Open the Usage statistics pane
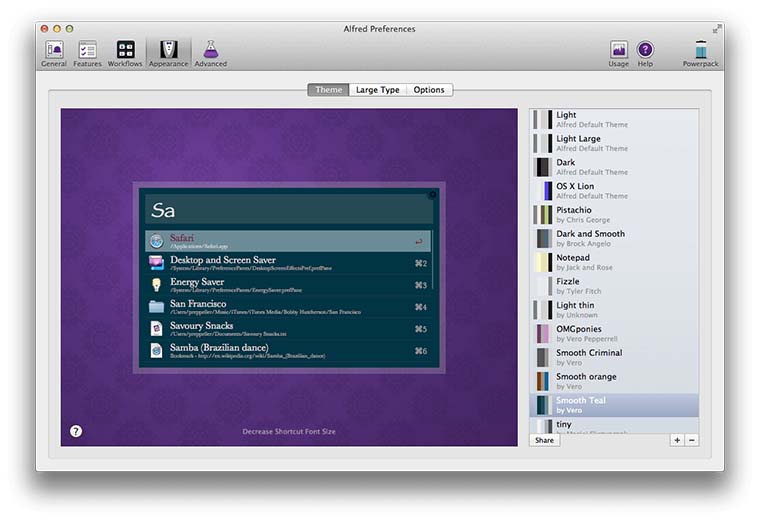This screenshot has height=521, width=760. [618, 53]
